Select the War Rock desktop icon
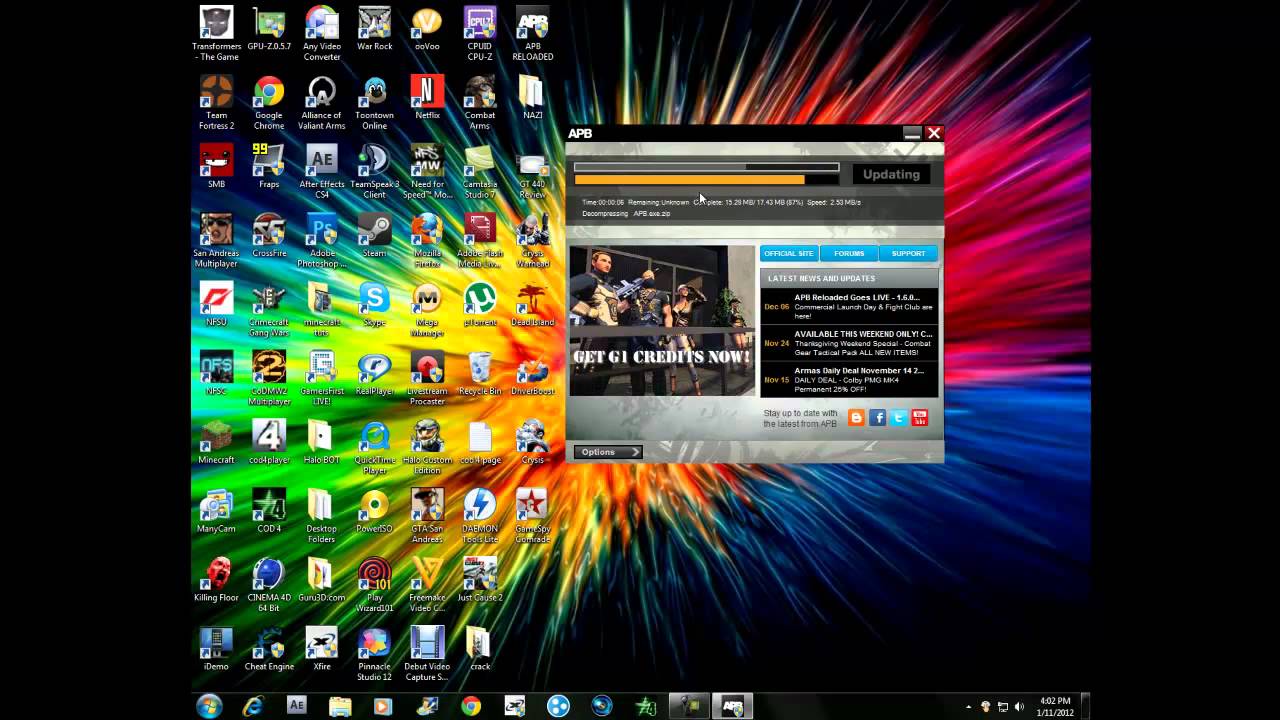Viewport: 1280px width, 720px height. click(x=374, y=29)
